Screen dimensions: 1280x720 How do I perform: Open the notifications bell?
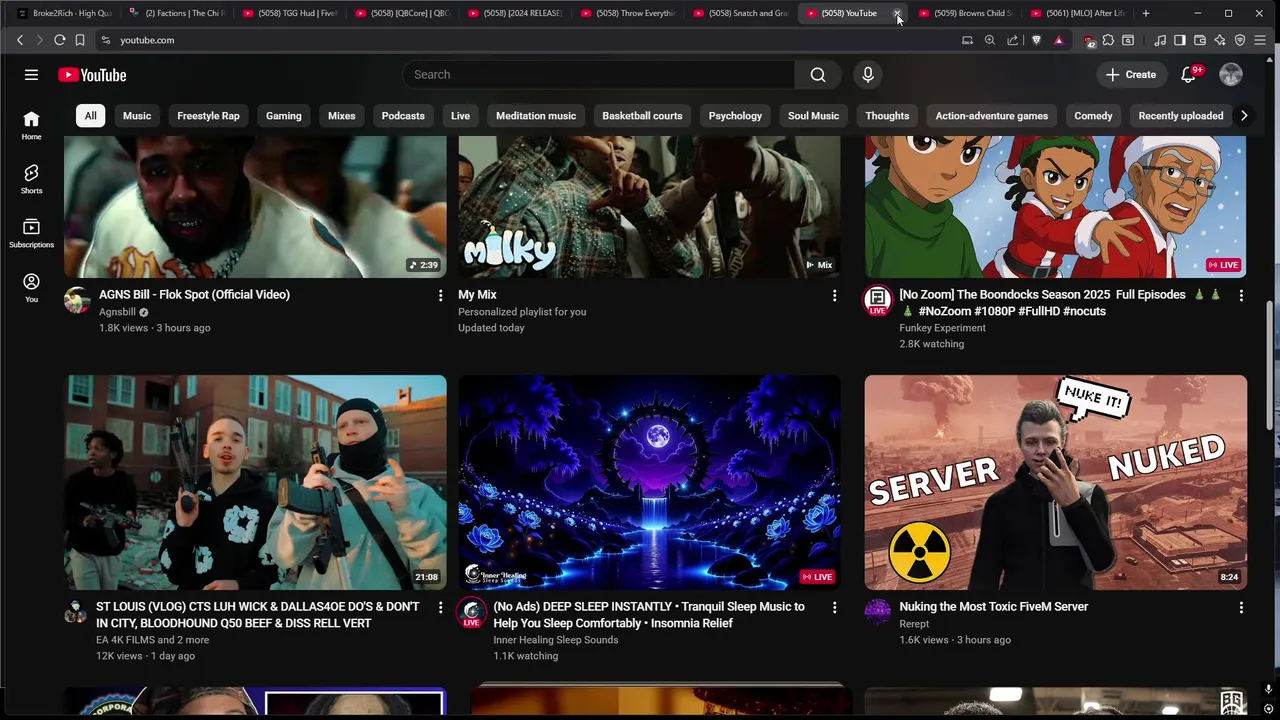coord(1189,75)
